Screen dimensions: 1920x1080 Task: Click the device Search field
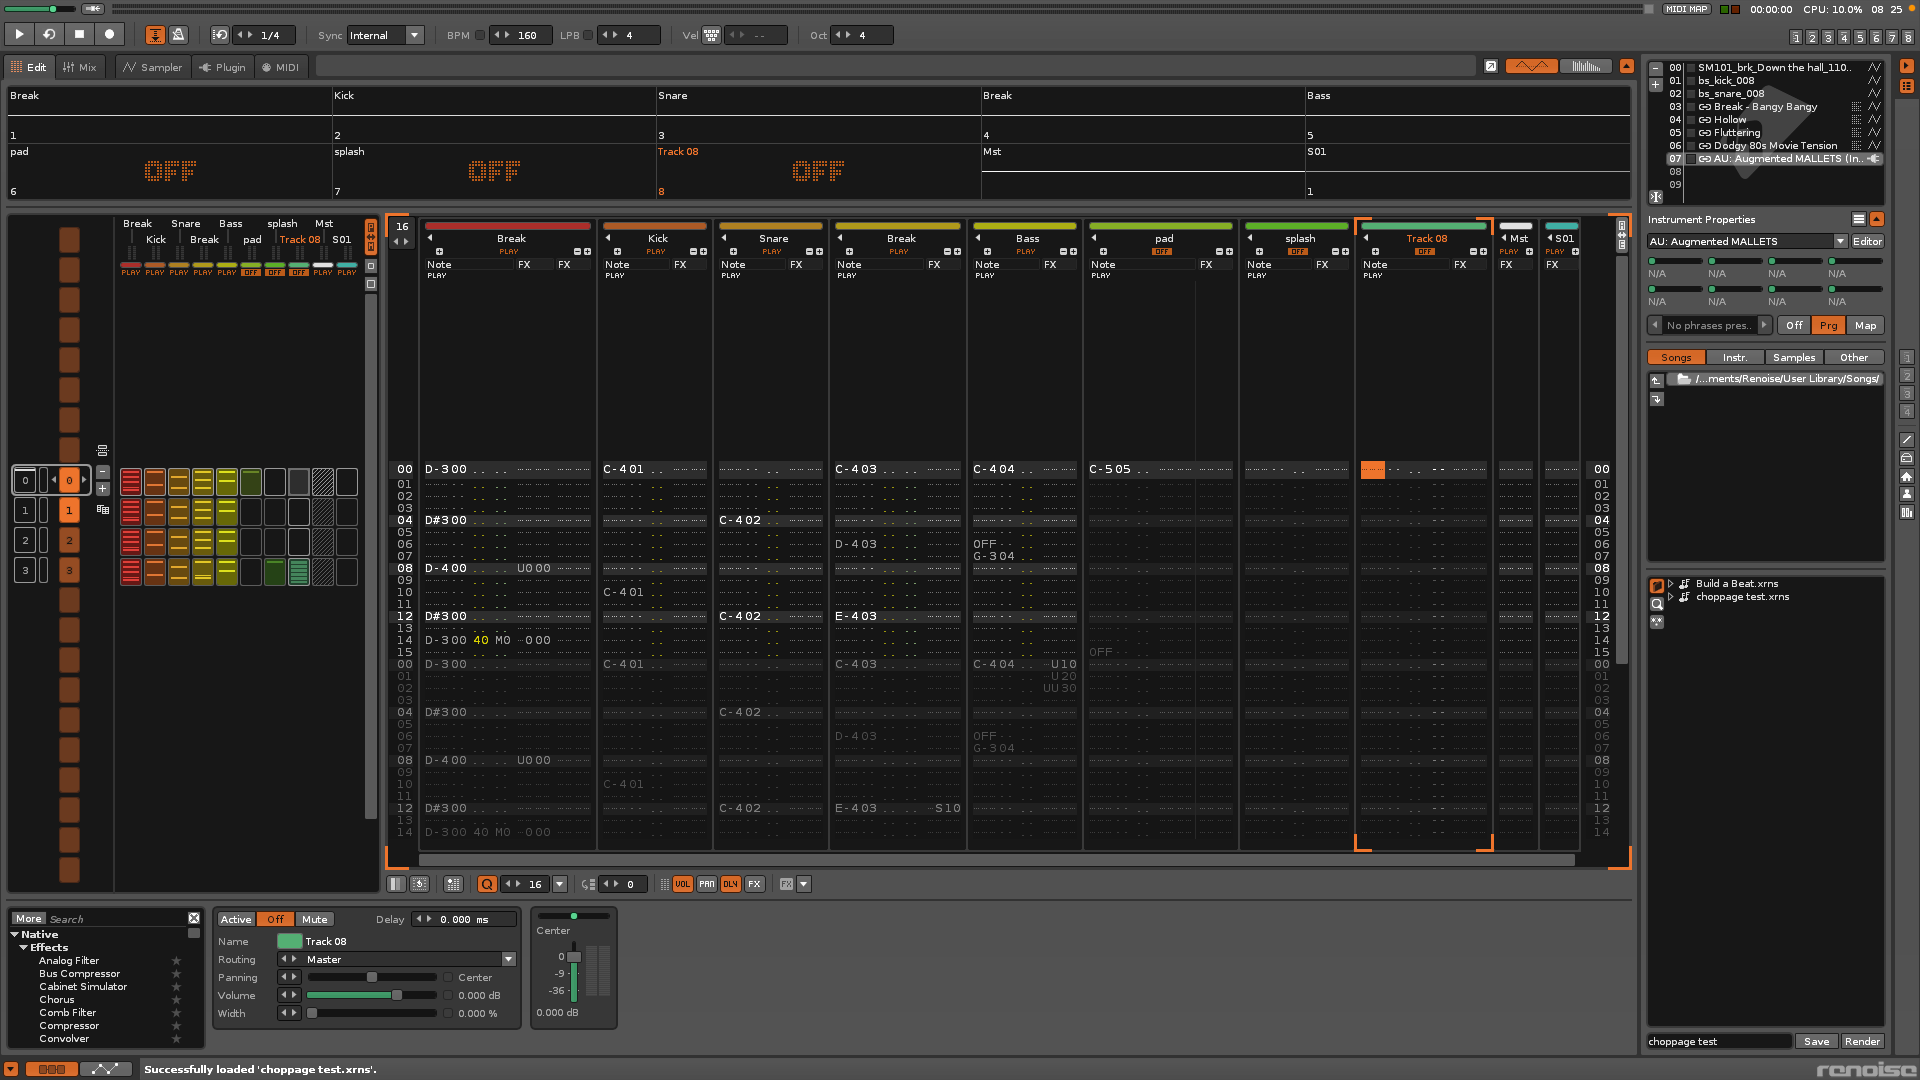pyautogui.click(x=117, y=918)
